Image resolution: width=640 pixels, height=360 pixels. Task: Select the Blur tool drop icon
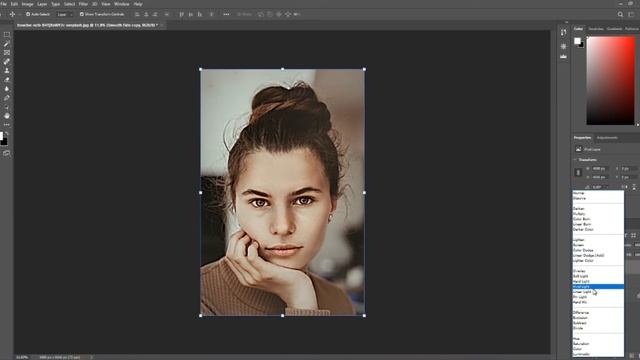point(7,89)
